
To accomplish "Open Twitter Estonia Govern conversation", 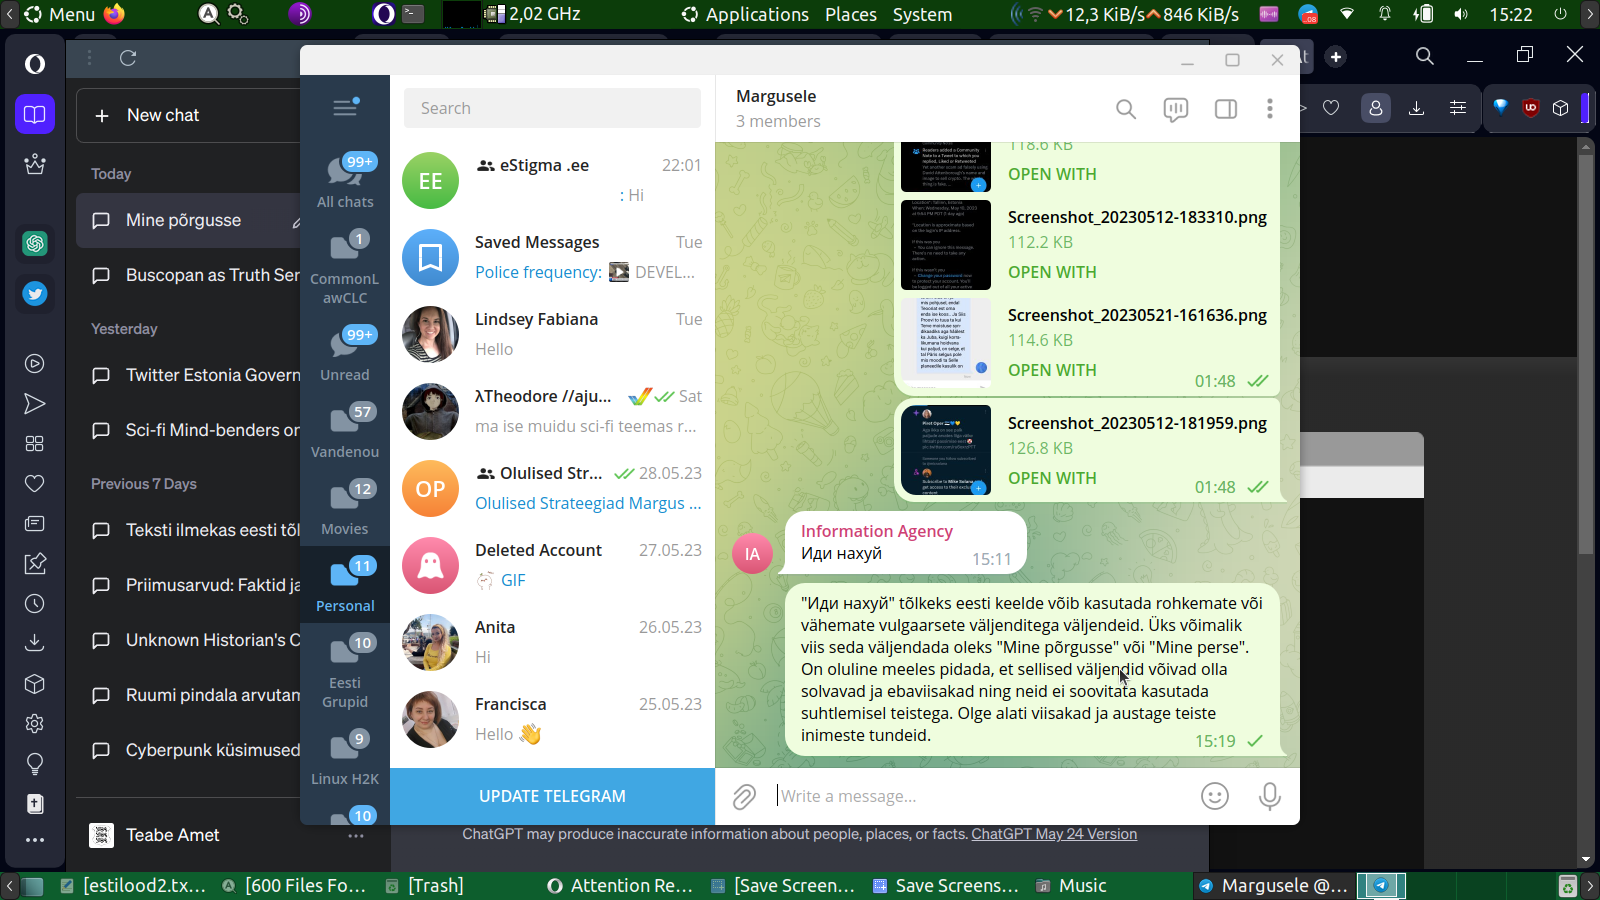I will point(195,375).
